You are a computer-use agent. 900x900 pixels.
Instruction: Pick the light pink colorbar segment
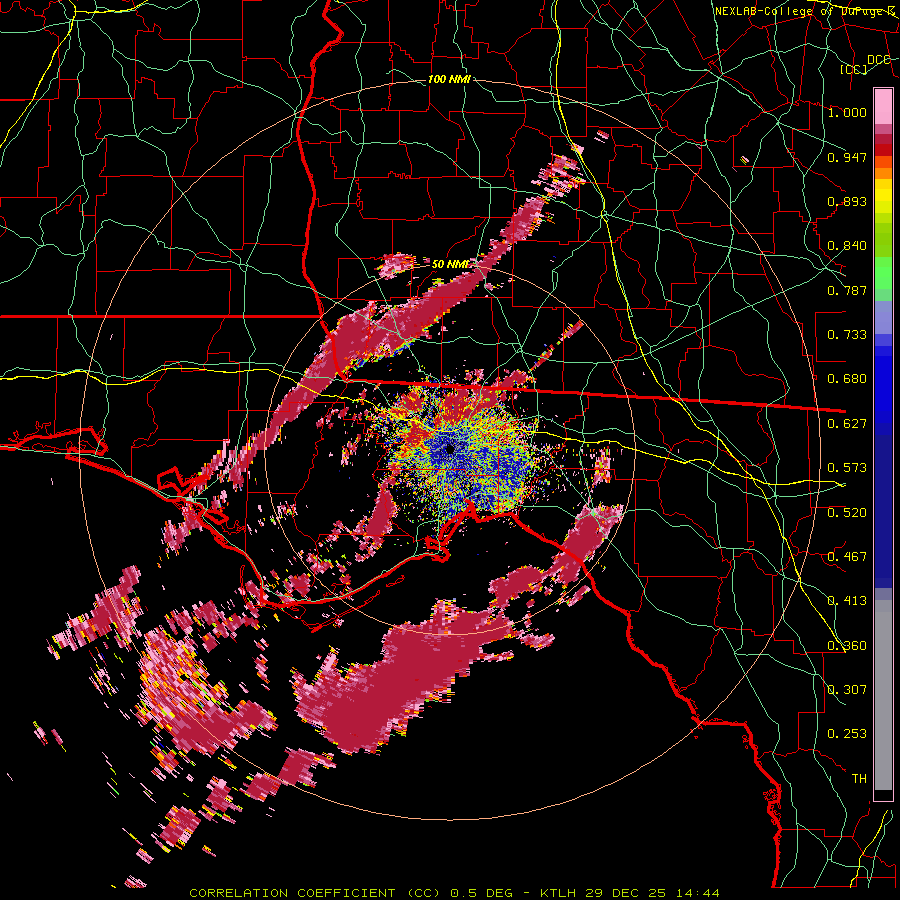point(883,107)
